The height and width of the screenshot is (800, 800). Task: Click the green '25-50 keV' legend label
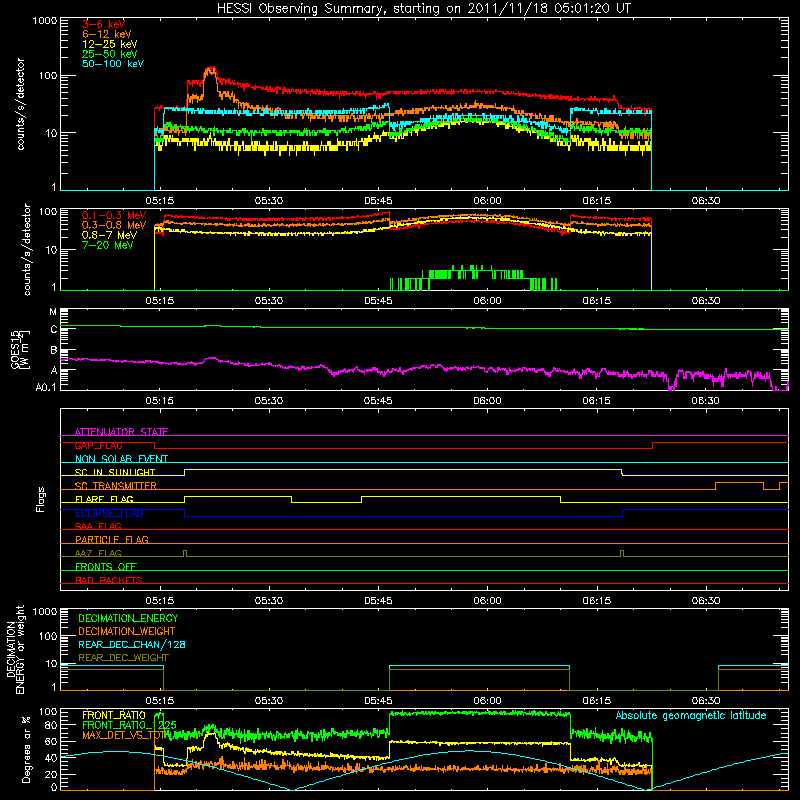click(x=110, y=54)
